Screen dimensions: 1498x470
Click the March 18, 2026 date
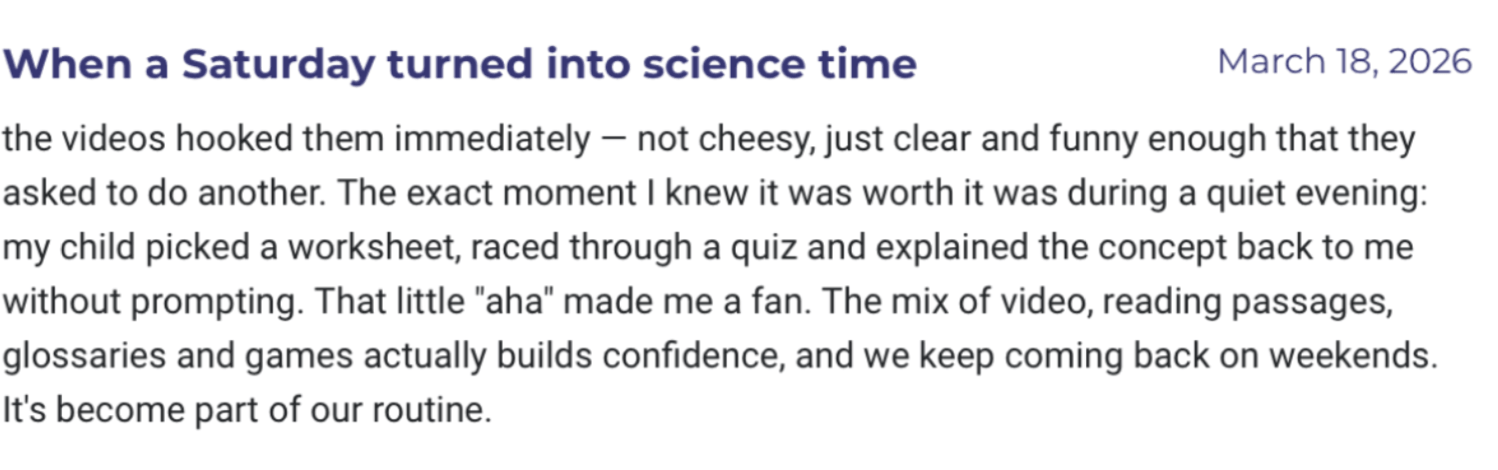1345,62
